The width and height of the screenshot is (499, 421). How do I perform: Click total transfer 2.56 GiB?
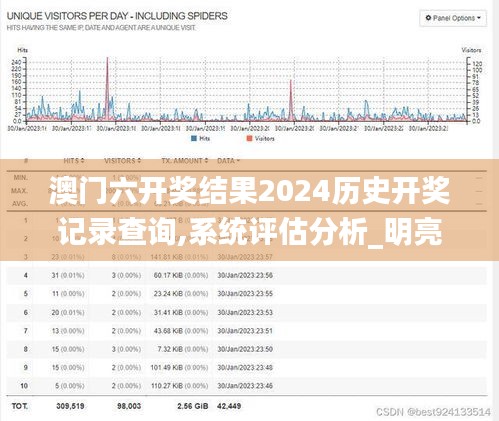click(x=193, y=406)
